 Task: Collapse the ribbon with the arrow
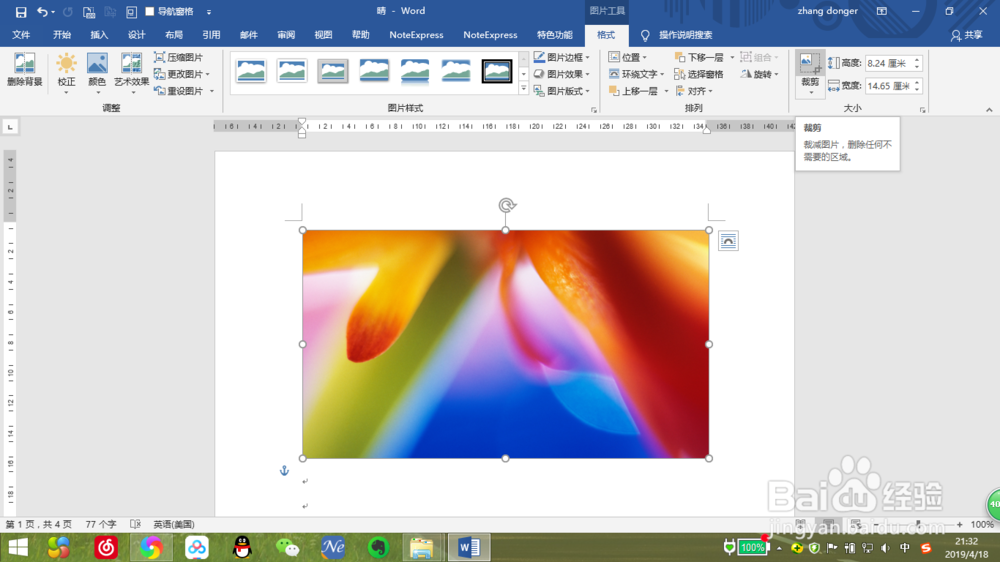coord(989,110)
